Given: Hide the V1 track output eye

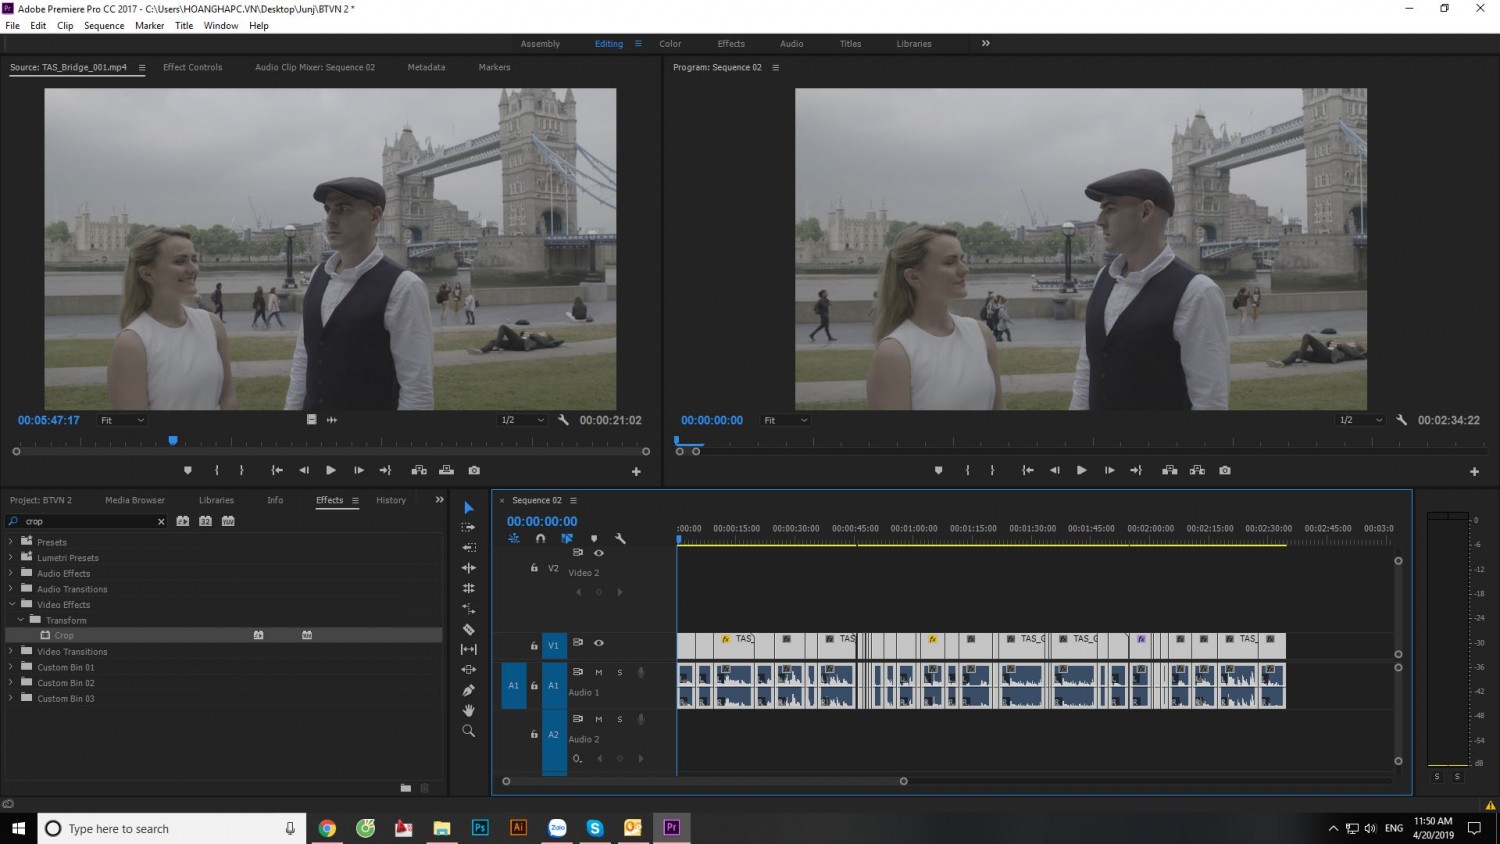Looking at the screenshot, I should [599, 643].
